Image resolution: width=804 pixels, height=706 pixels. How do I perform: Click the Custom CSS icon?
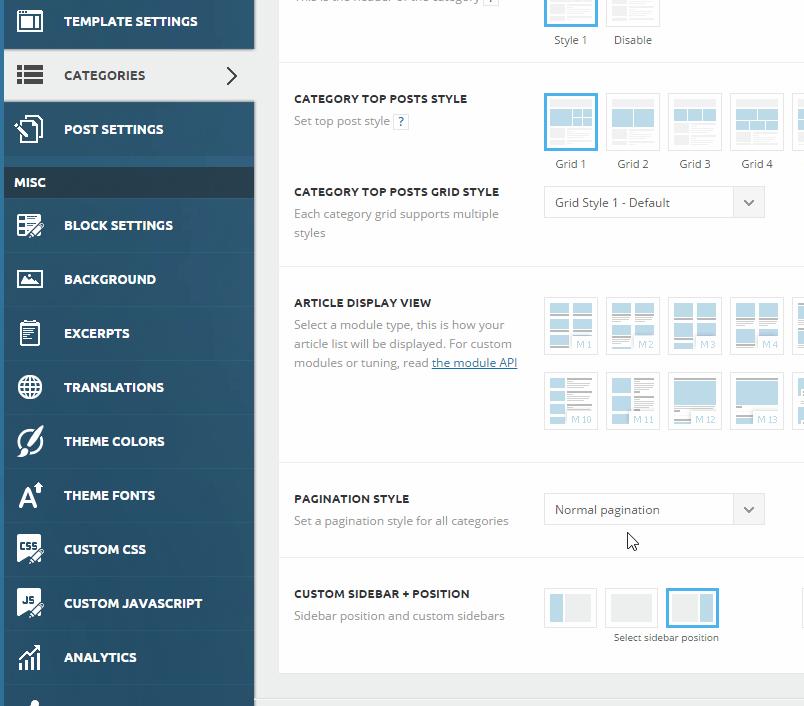(x=30, y=549)
